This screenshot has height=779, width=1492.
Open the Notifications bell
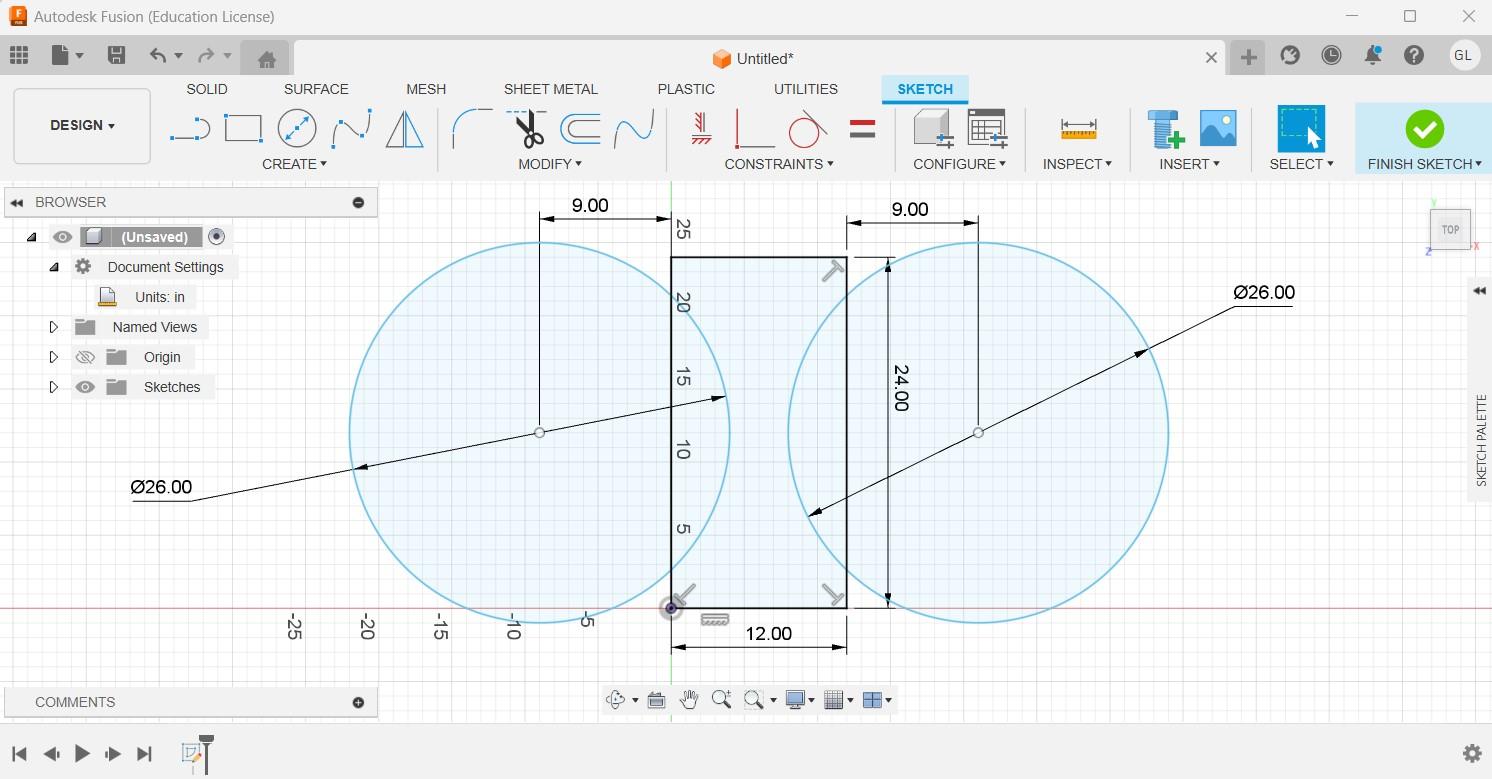coord(1373,56)
